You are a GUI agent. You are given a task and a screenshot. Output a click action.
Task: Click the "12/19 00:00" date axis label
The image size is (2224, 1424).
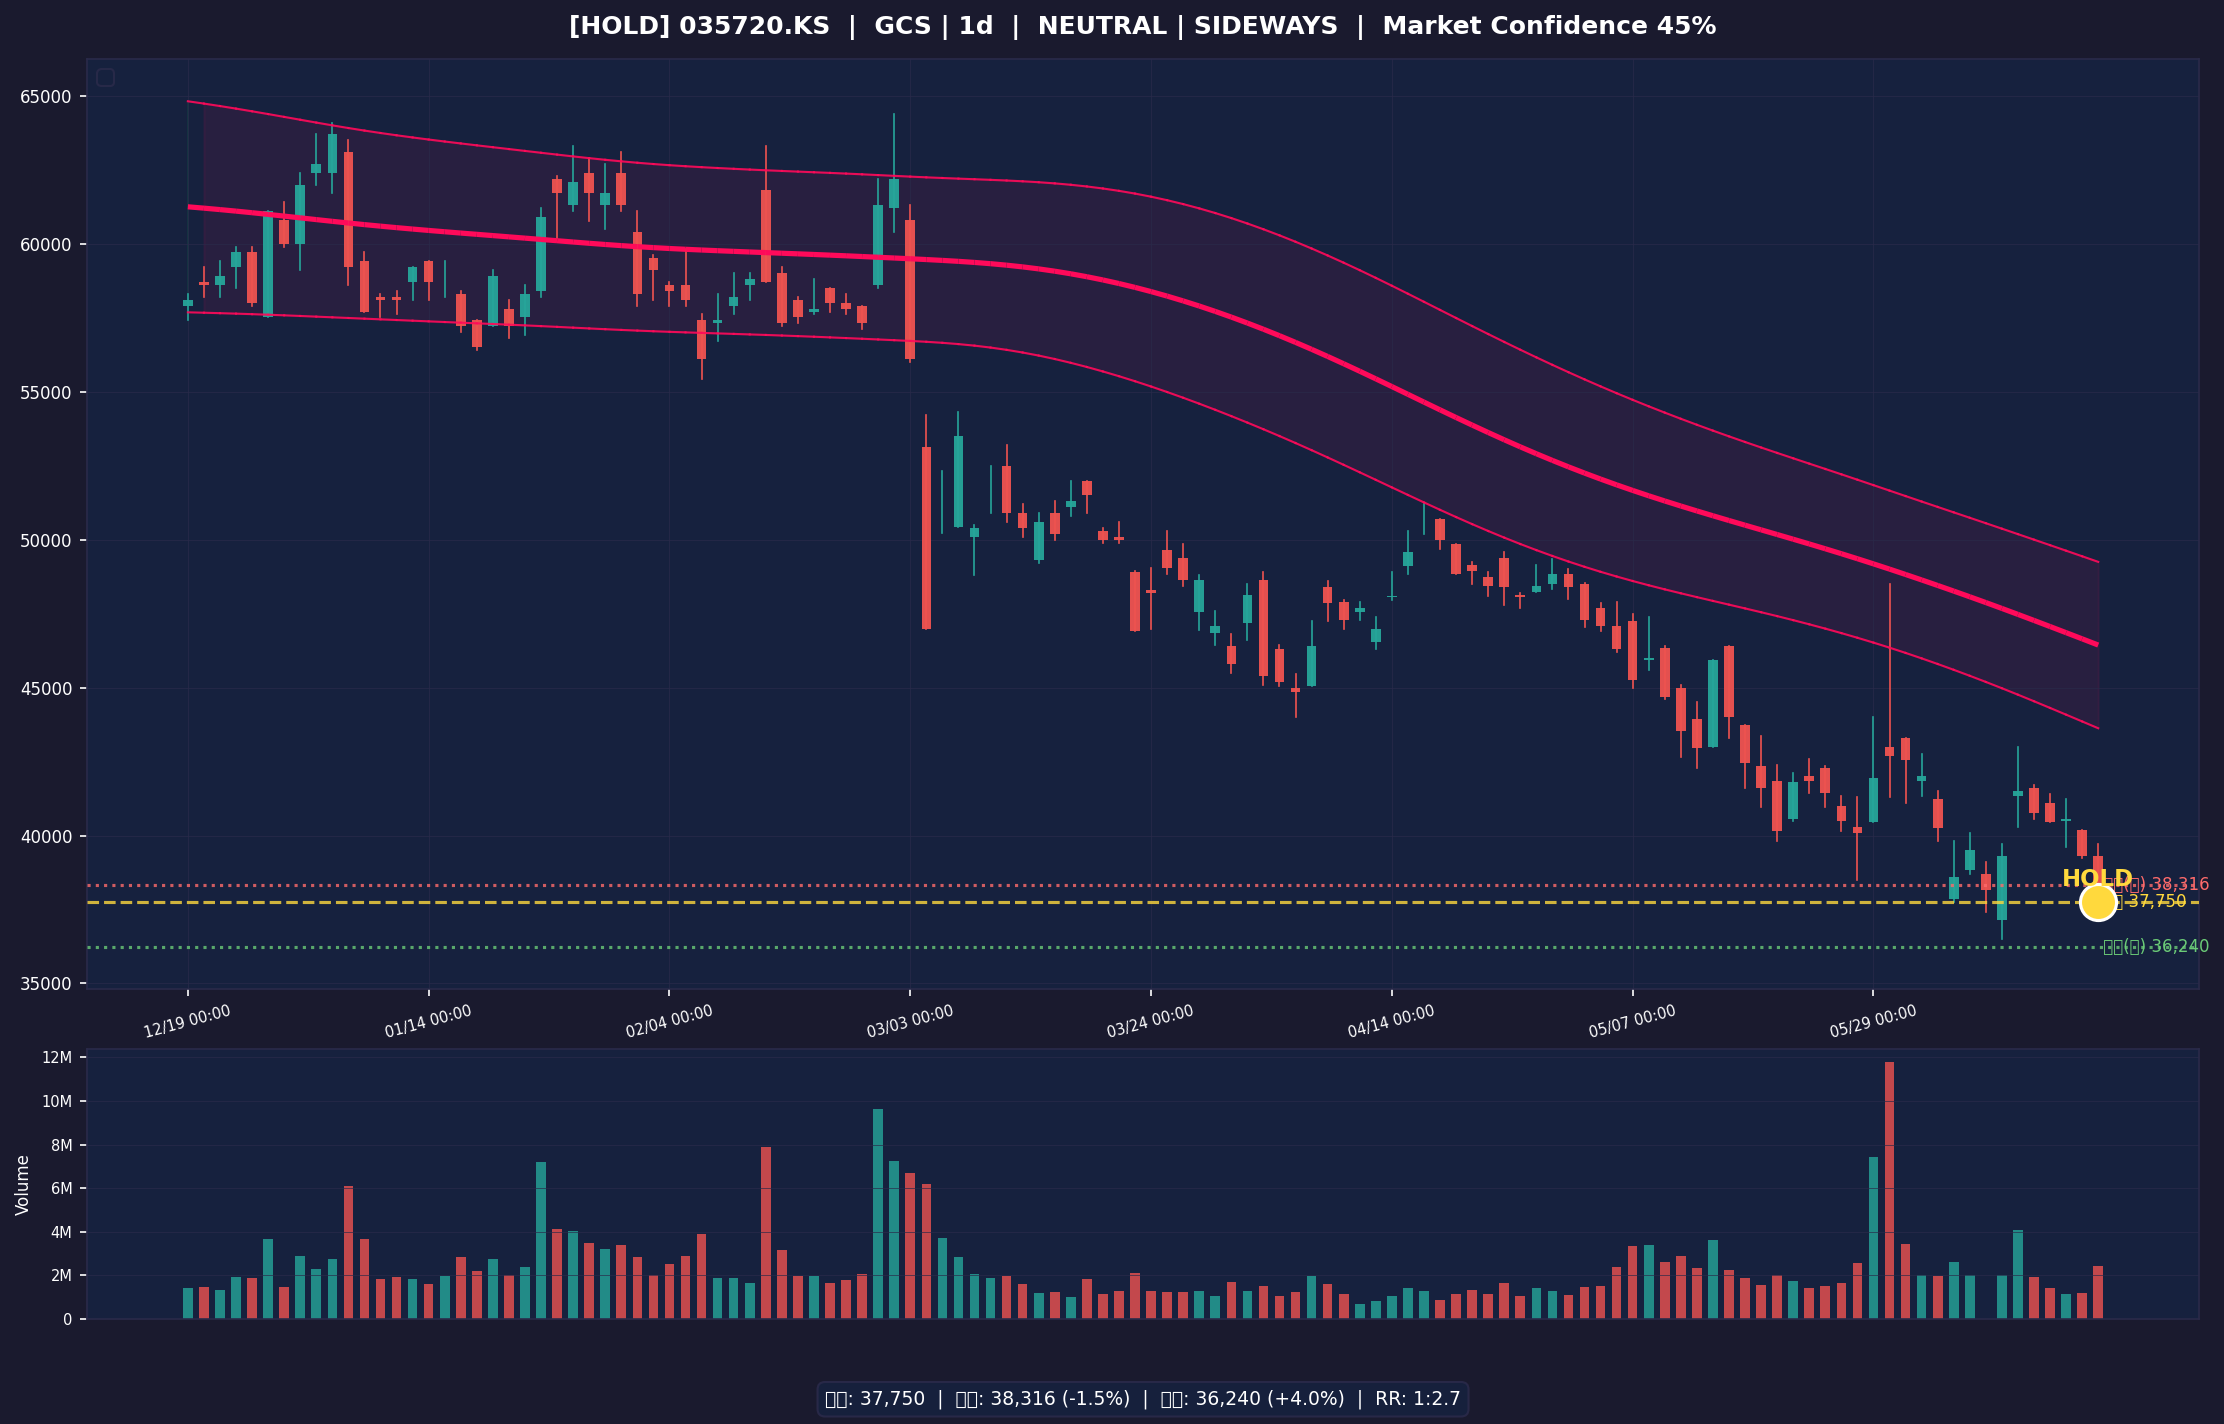point(187,1021)
